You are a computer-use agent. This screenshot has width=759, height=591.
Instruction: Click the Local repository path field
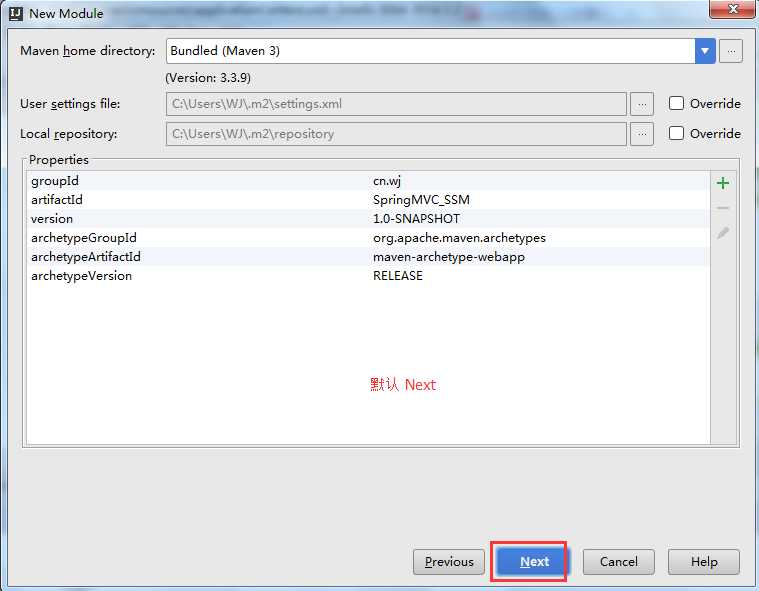pyautogui.click(x=396, y=134)
